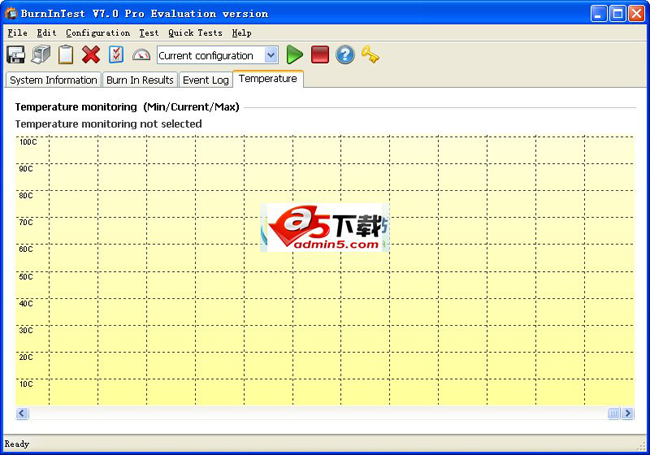Viewport: 650px width, 455px height.
Task: Open the duty cycle gauge icon
Action: coord(141,55)
